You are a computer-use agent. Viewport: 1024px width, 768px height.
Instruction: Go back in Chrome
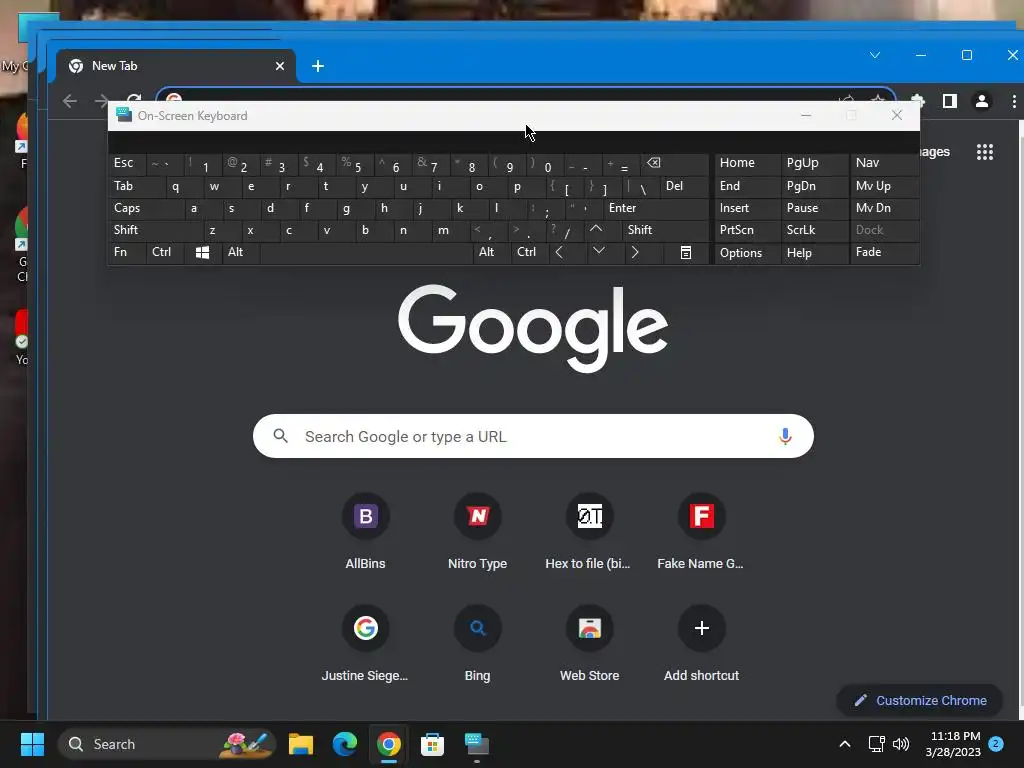click(x=70, y=101)
